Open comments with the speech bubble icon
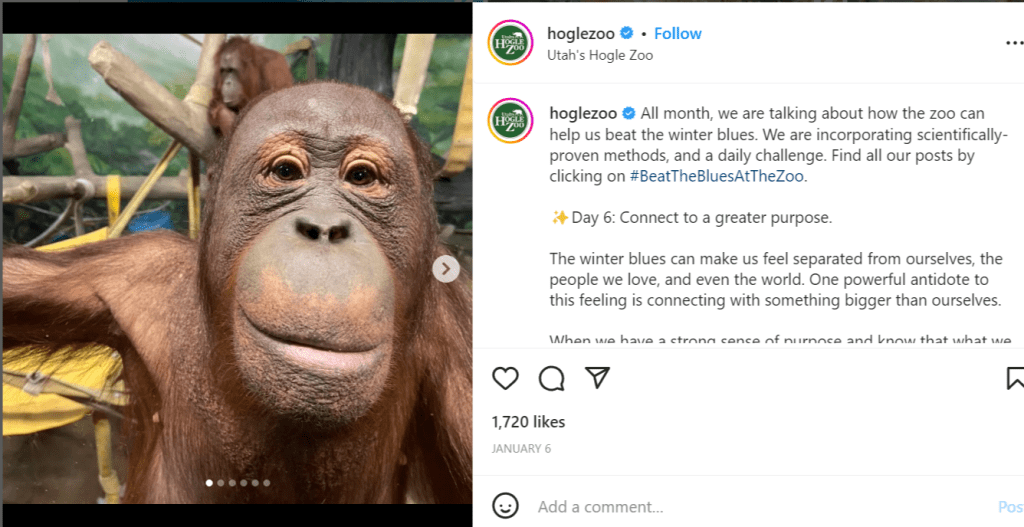1024x527 pixels. tap(552, 378)
